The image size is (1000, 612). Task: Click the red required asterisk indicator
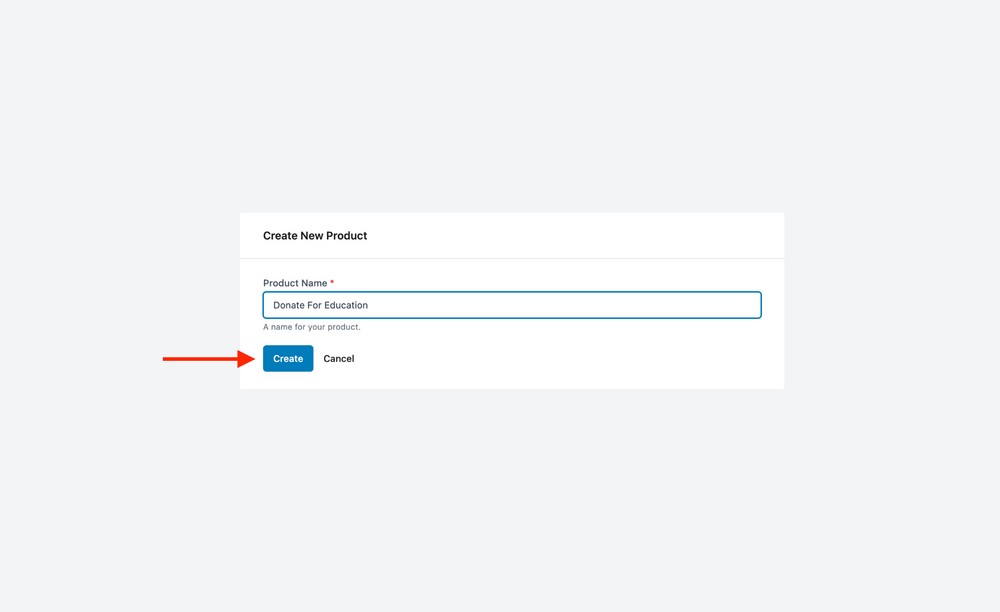(x=330, y=283)
